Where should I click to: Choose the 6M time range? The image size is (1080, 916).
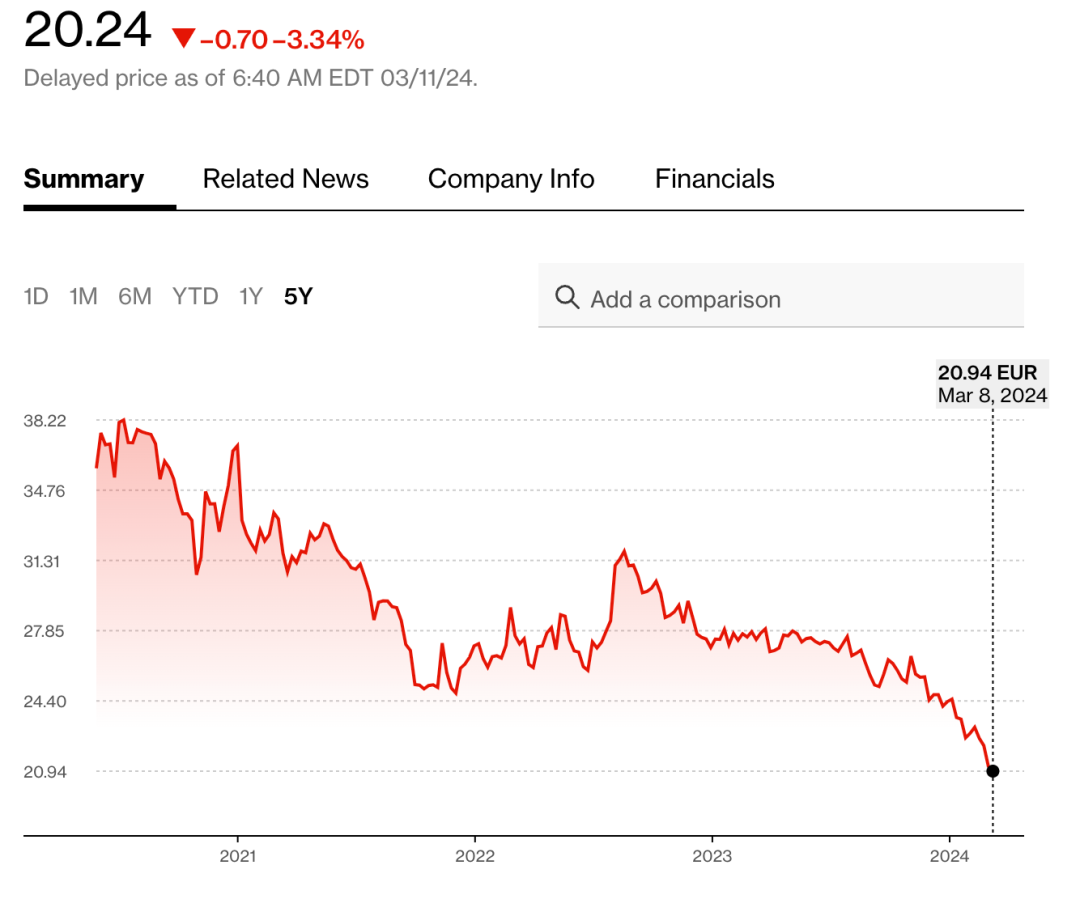134,296
